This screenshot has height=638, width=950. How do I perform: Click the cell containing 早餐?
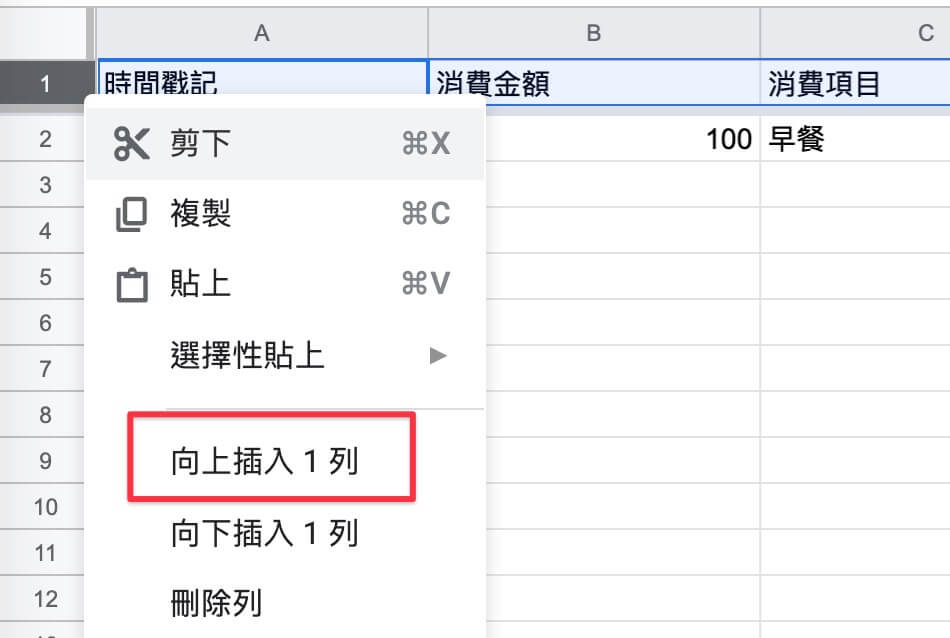(x=855, y=139)
